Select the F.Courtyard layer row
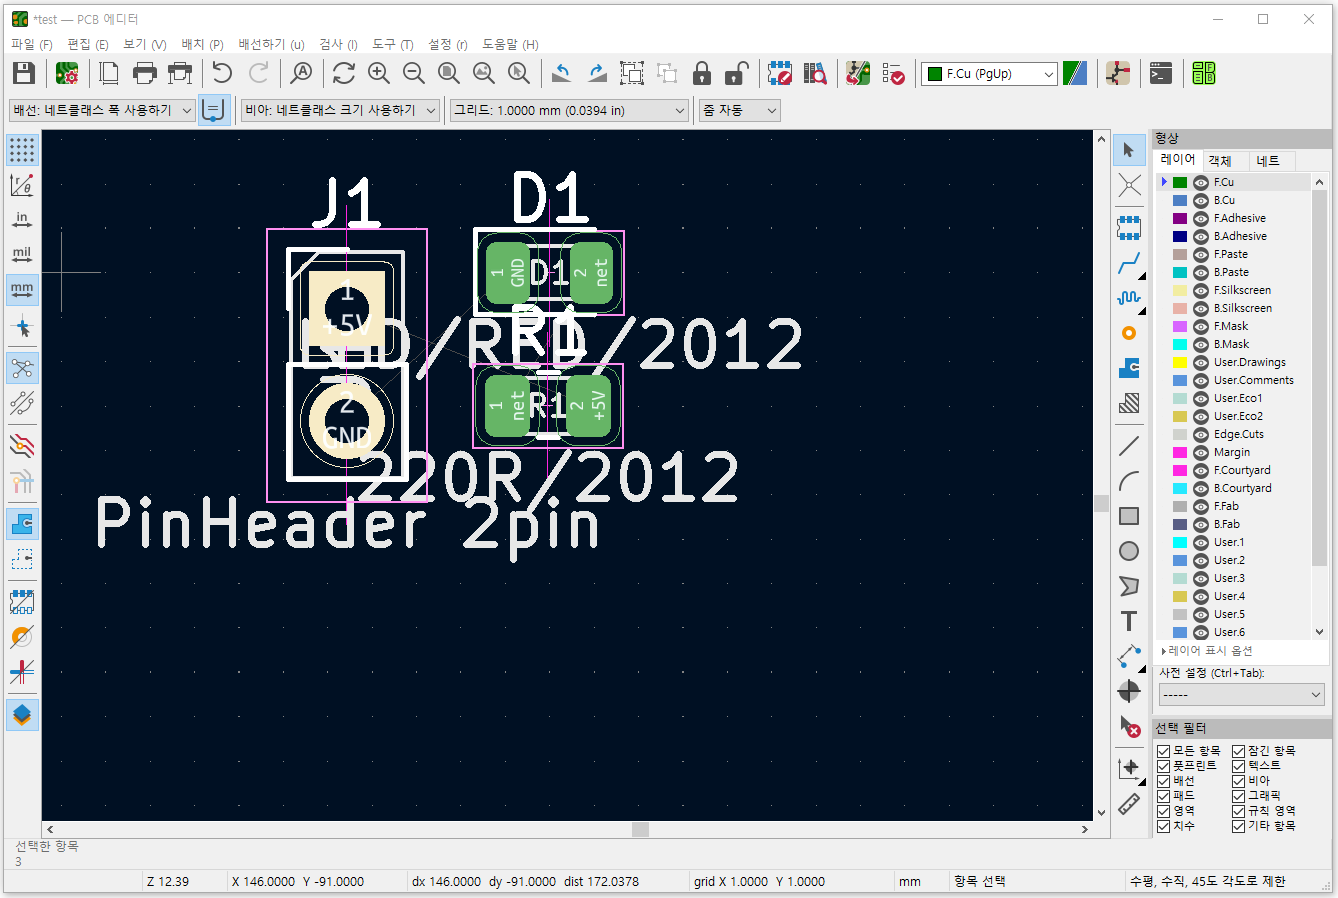The width and height of the screenshot is (1338, 898). pos(1233,470)
